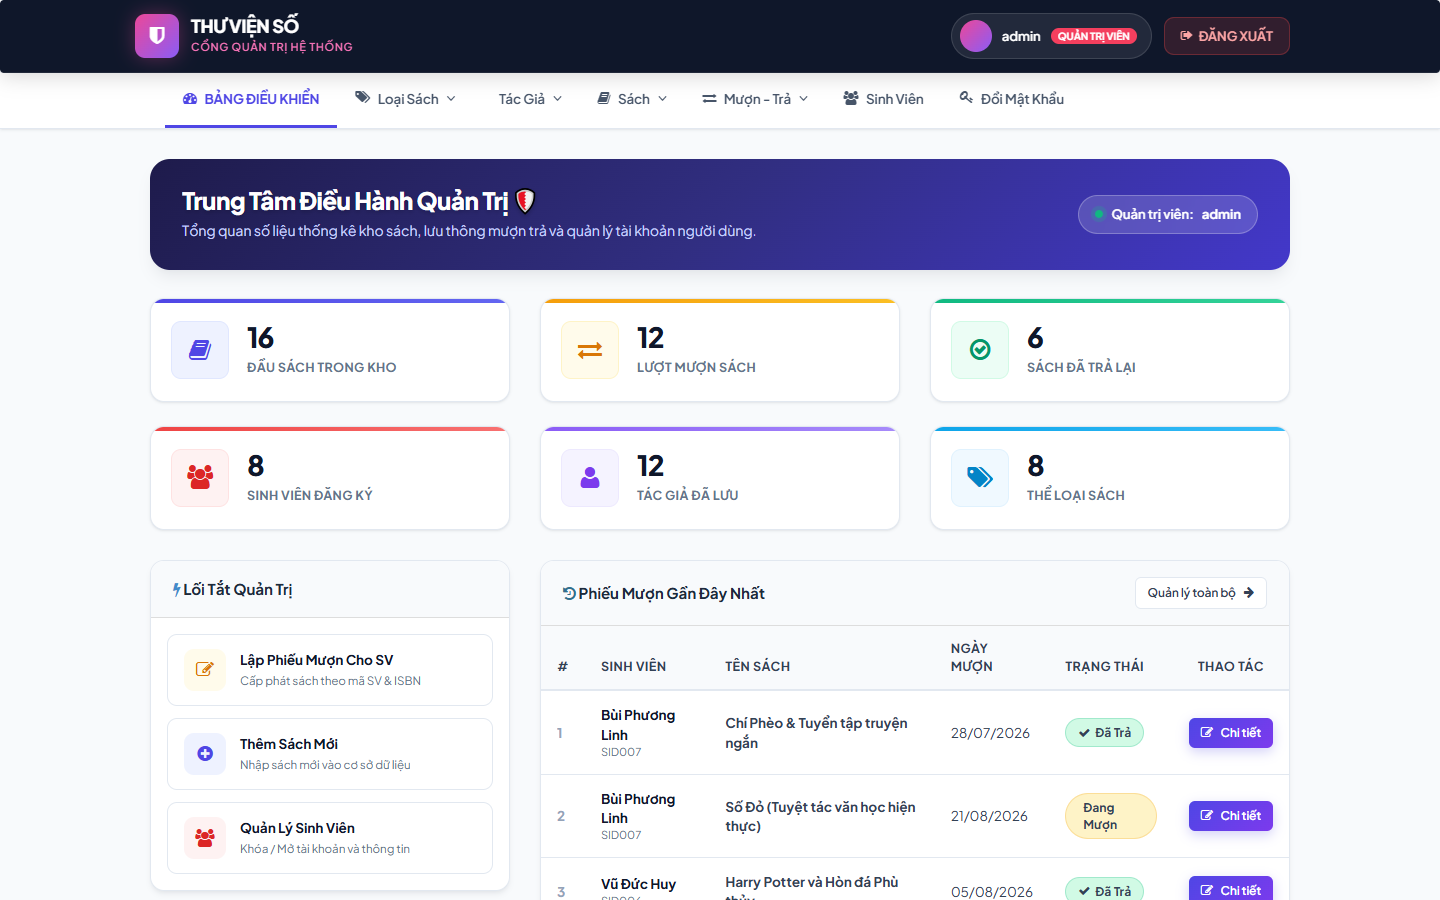Screen dimensions: 1440x900
Task: Click the book icon on Đầu Sách Trong Kho card
Action: click(x=200, y=350)
